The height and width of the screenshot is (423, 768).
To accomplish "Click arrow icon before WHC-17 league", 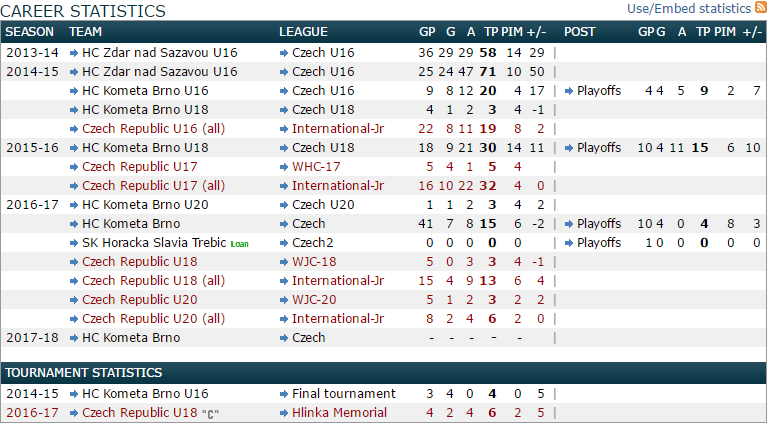I will point(284,167).
